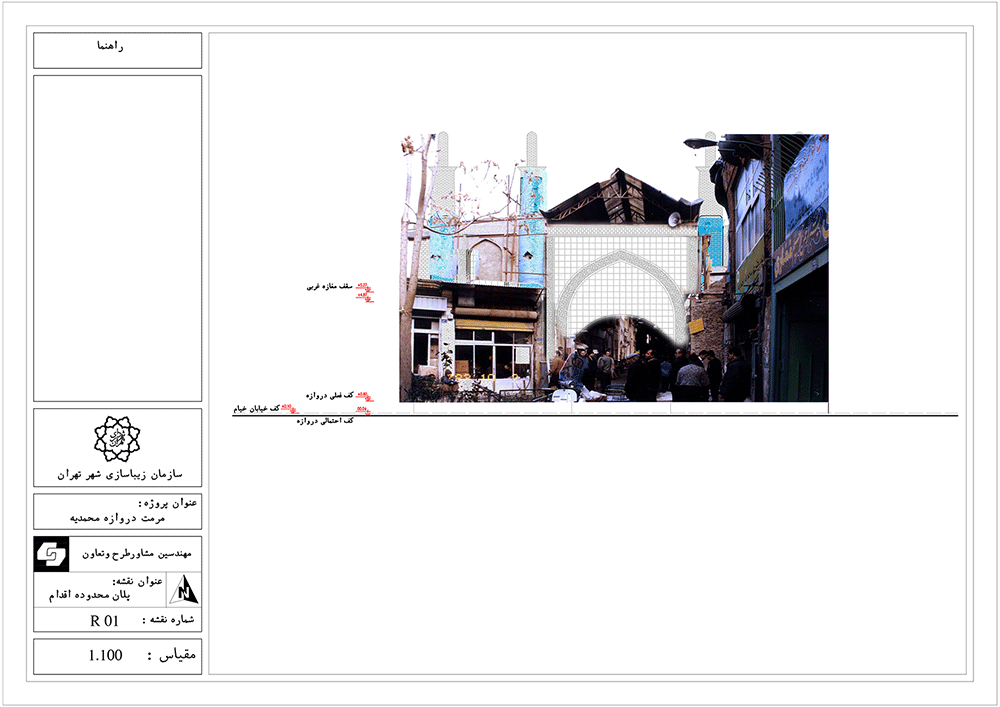This screenshot has height=707, width=1000.
Task: Click the level label 'کف احتمالی دروازه'
Action: pos(325,421)
